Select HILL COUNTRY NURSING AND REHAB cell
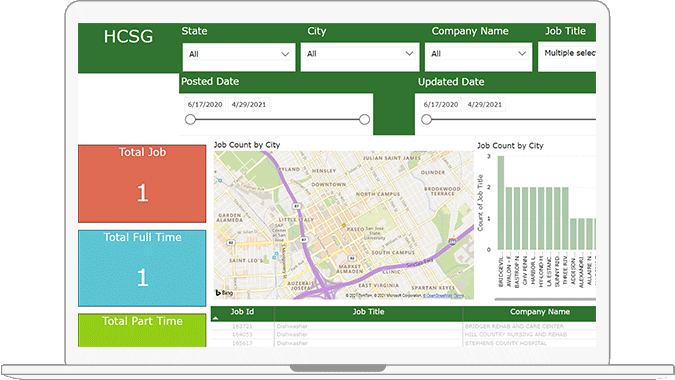The height and width of the screenshot is (380, 675). [x=529, y=335]
